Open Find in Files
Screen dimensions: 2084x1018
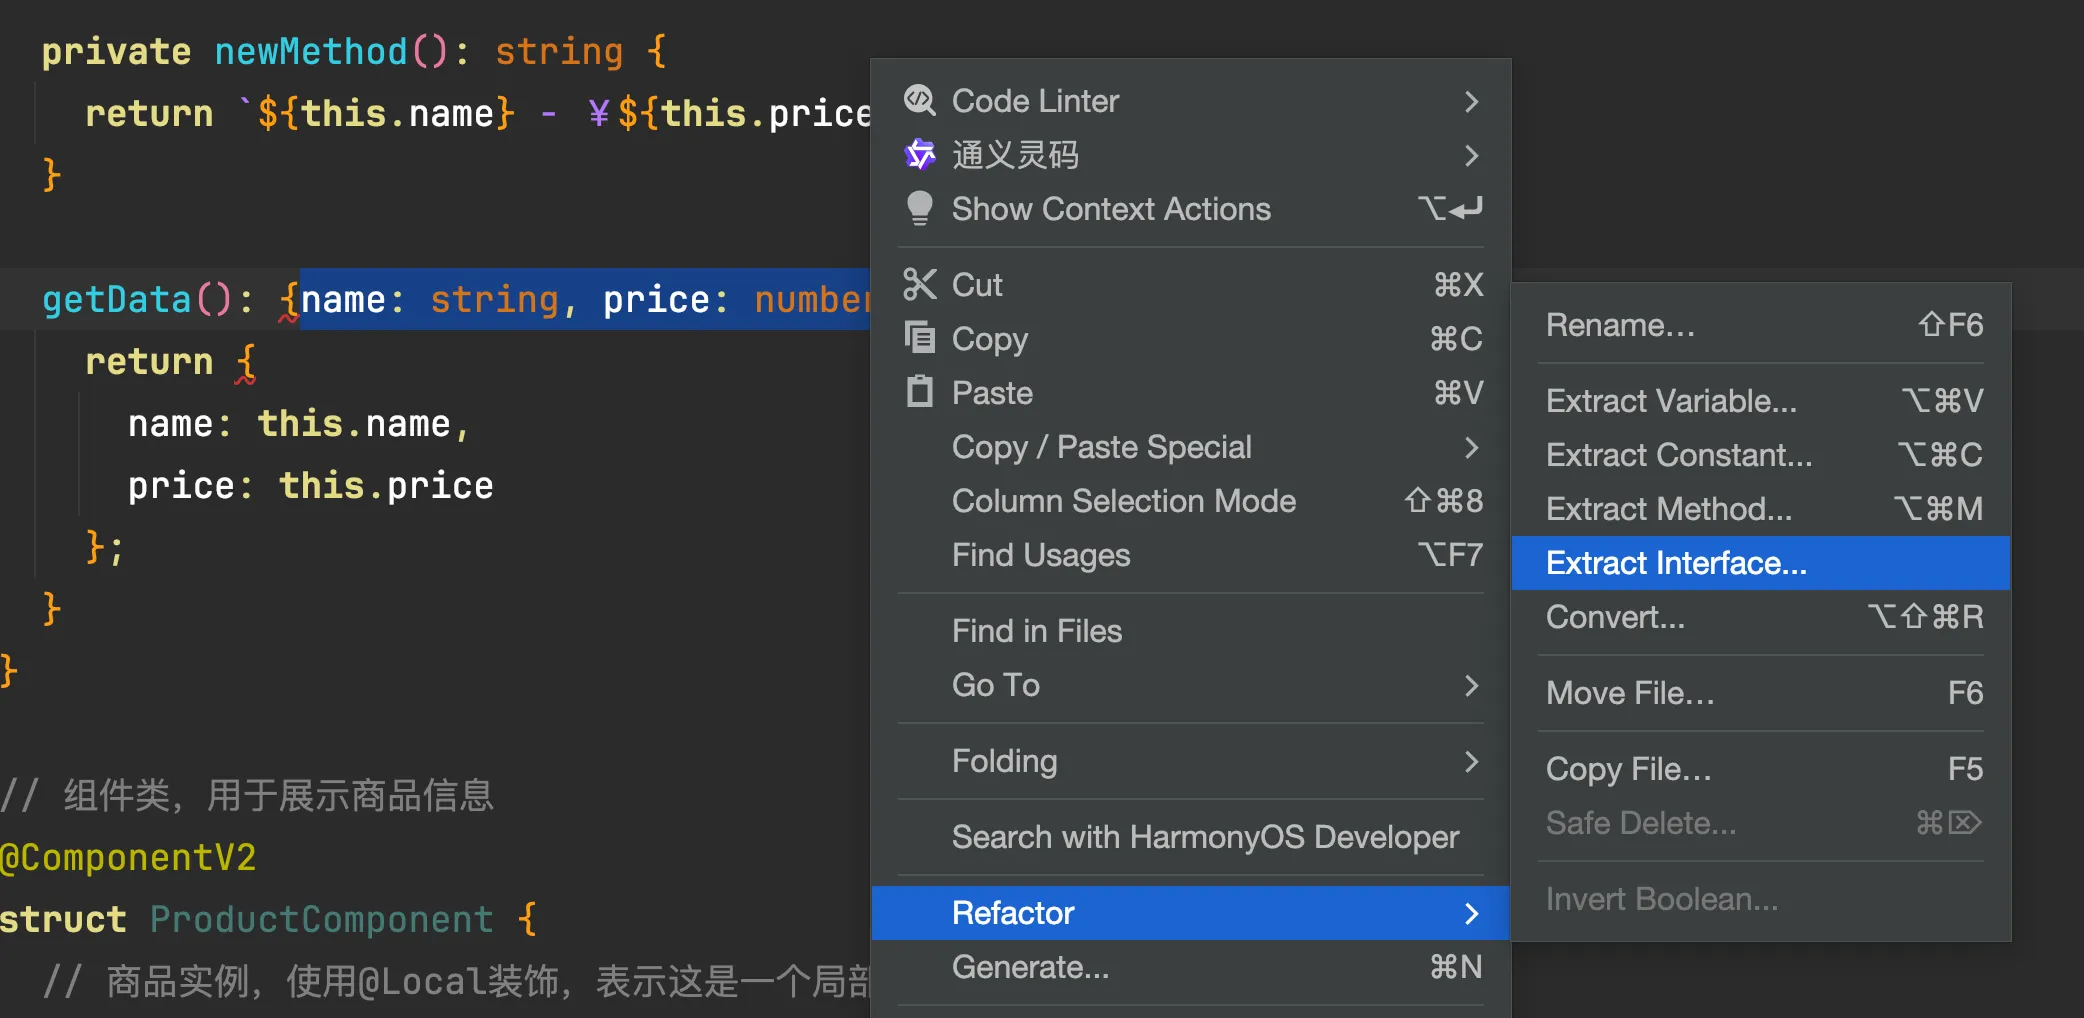point(1037,631)
